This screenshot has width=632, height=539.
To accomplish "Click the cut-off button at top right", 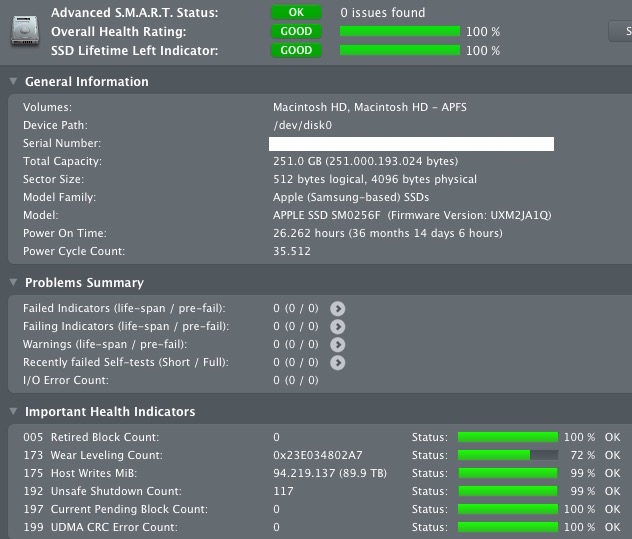I will [x=622, y=31].
